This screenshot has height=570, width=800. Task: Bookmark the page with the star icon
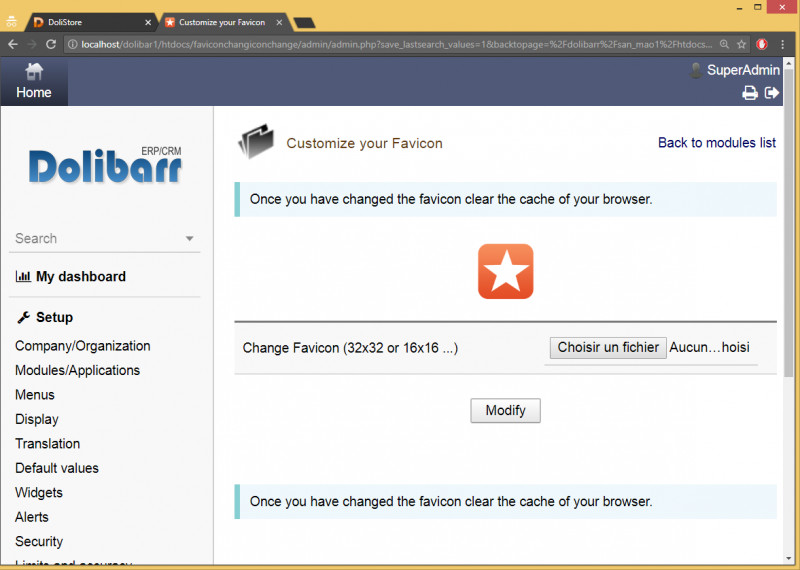pyautogui.click(x=741, y=44)
